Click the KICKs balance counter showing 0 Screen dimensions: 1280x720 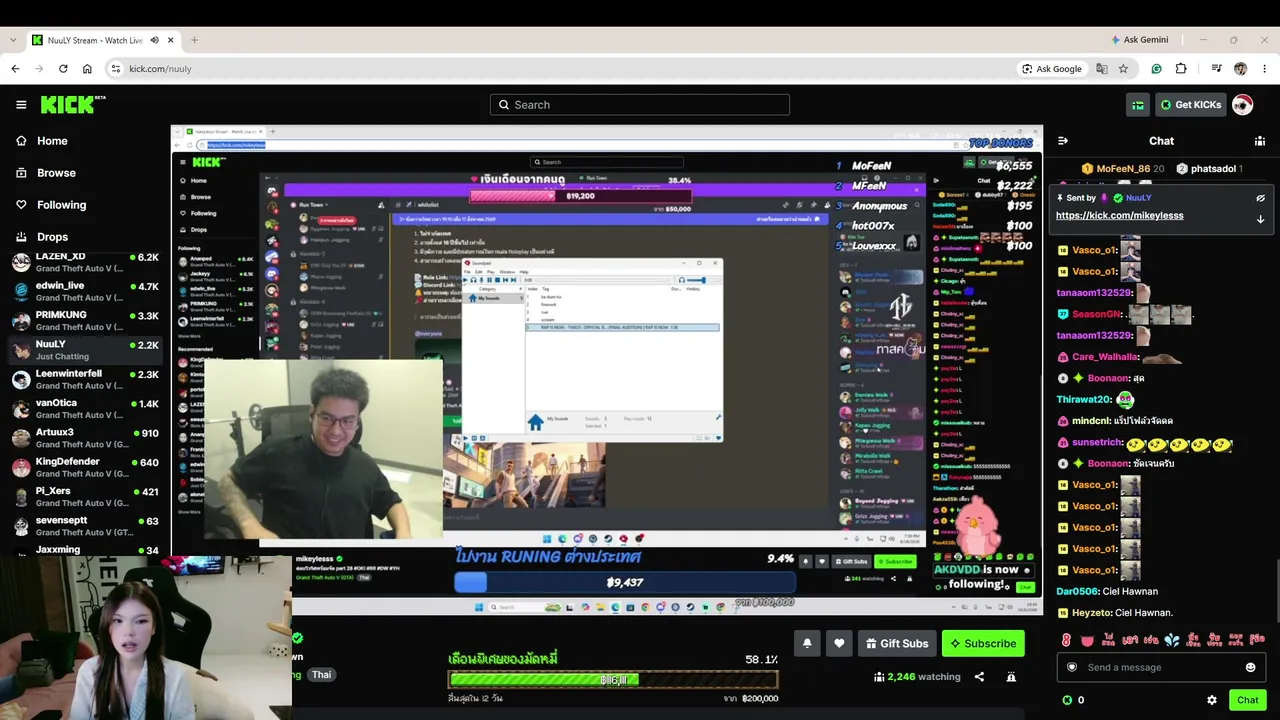(1073, 700)
